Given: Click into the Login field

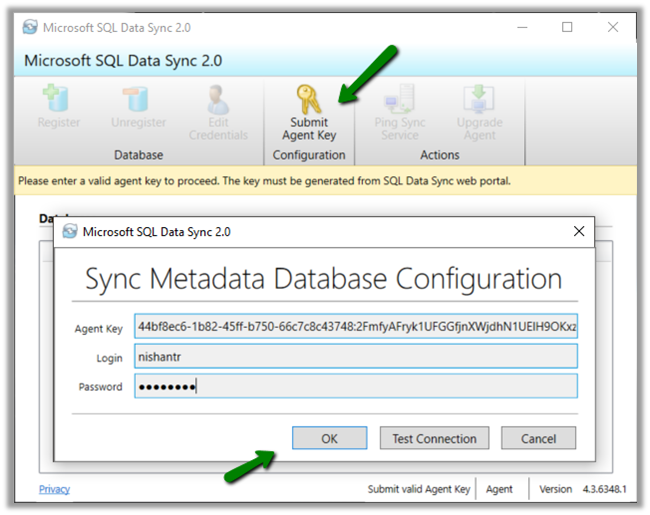Looking at the screenshot, I should click(x=355, y=357).
